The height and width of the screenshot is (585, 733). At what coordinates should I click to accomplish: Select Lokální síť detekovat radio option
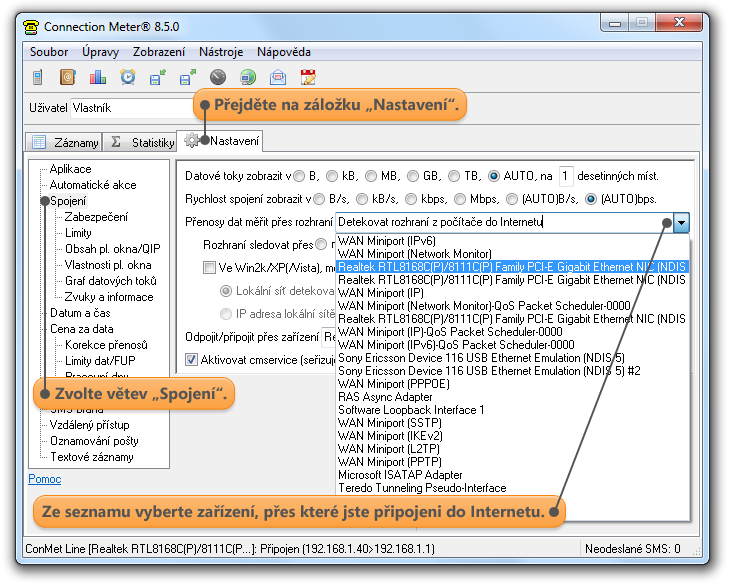pos(226,291)
